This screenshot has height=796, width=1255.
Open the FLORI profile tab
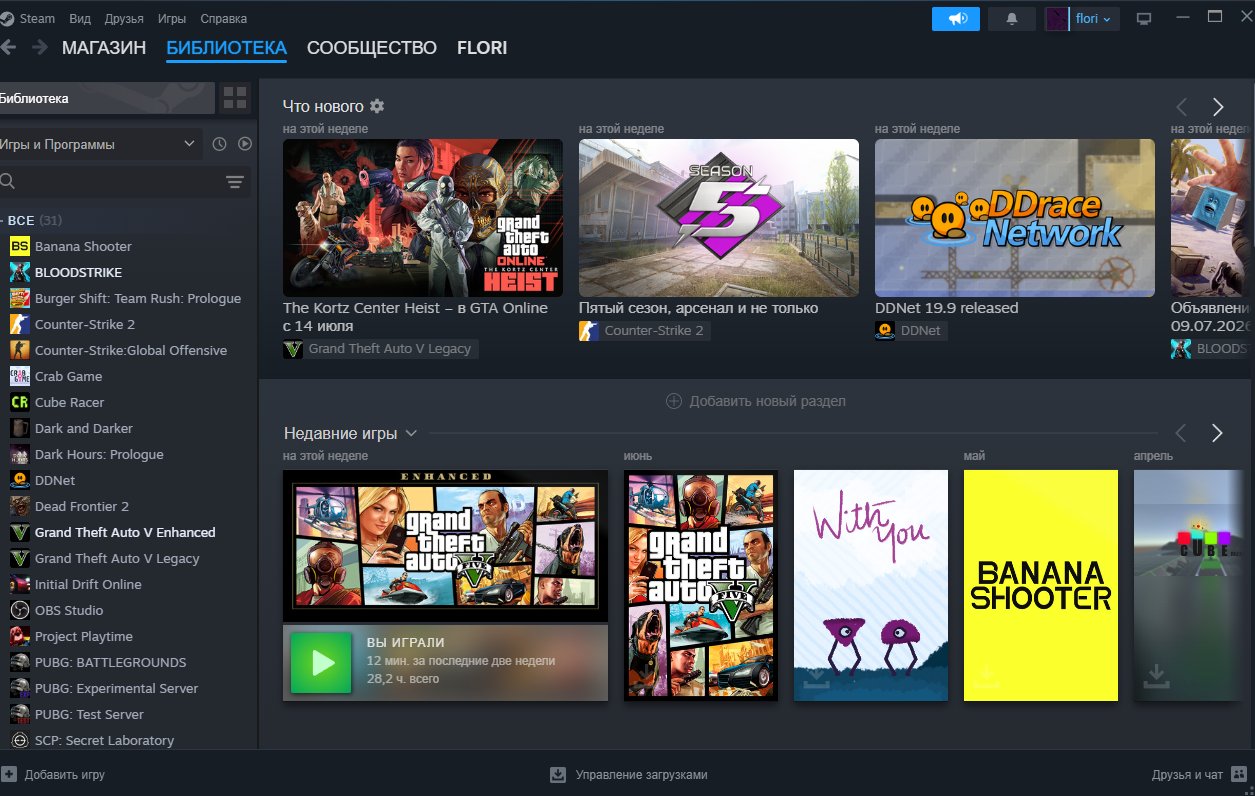pos(482,48)
